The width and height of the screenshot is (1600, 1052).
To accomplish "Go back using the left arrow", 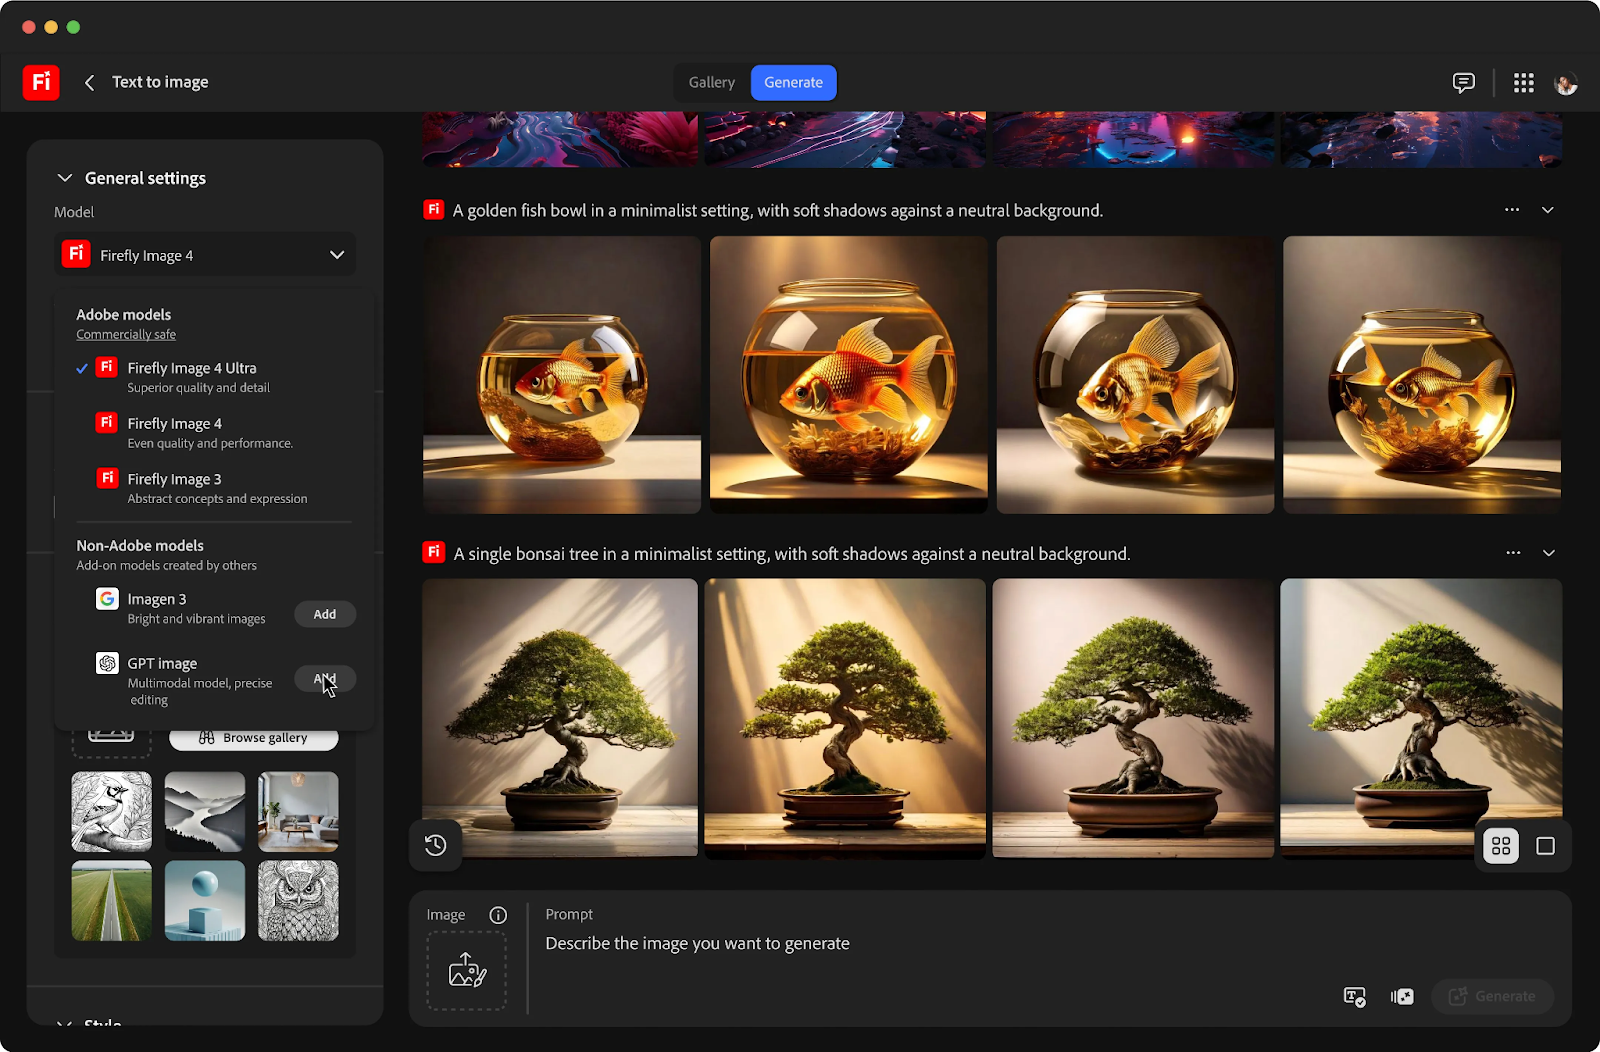I will [89, 83].
